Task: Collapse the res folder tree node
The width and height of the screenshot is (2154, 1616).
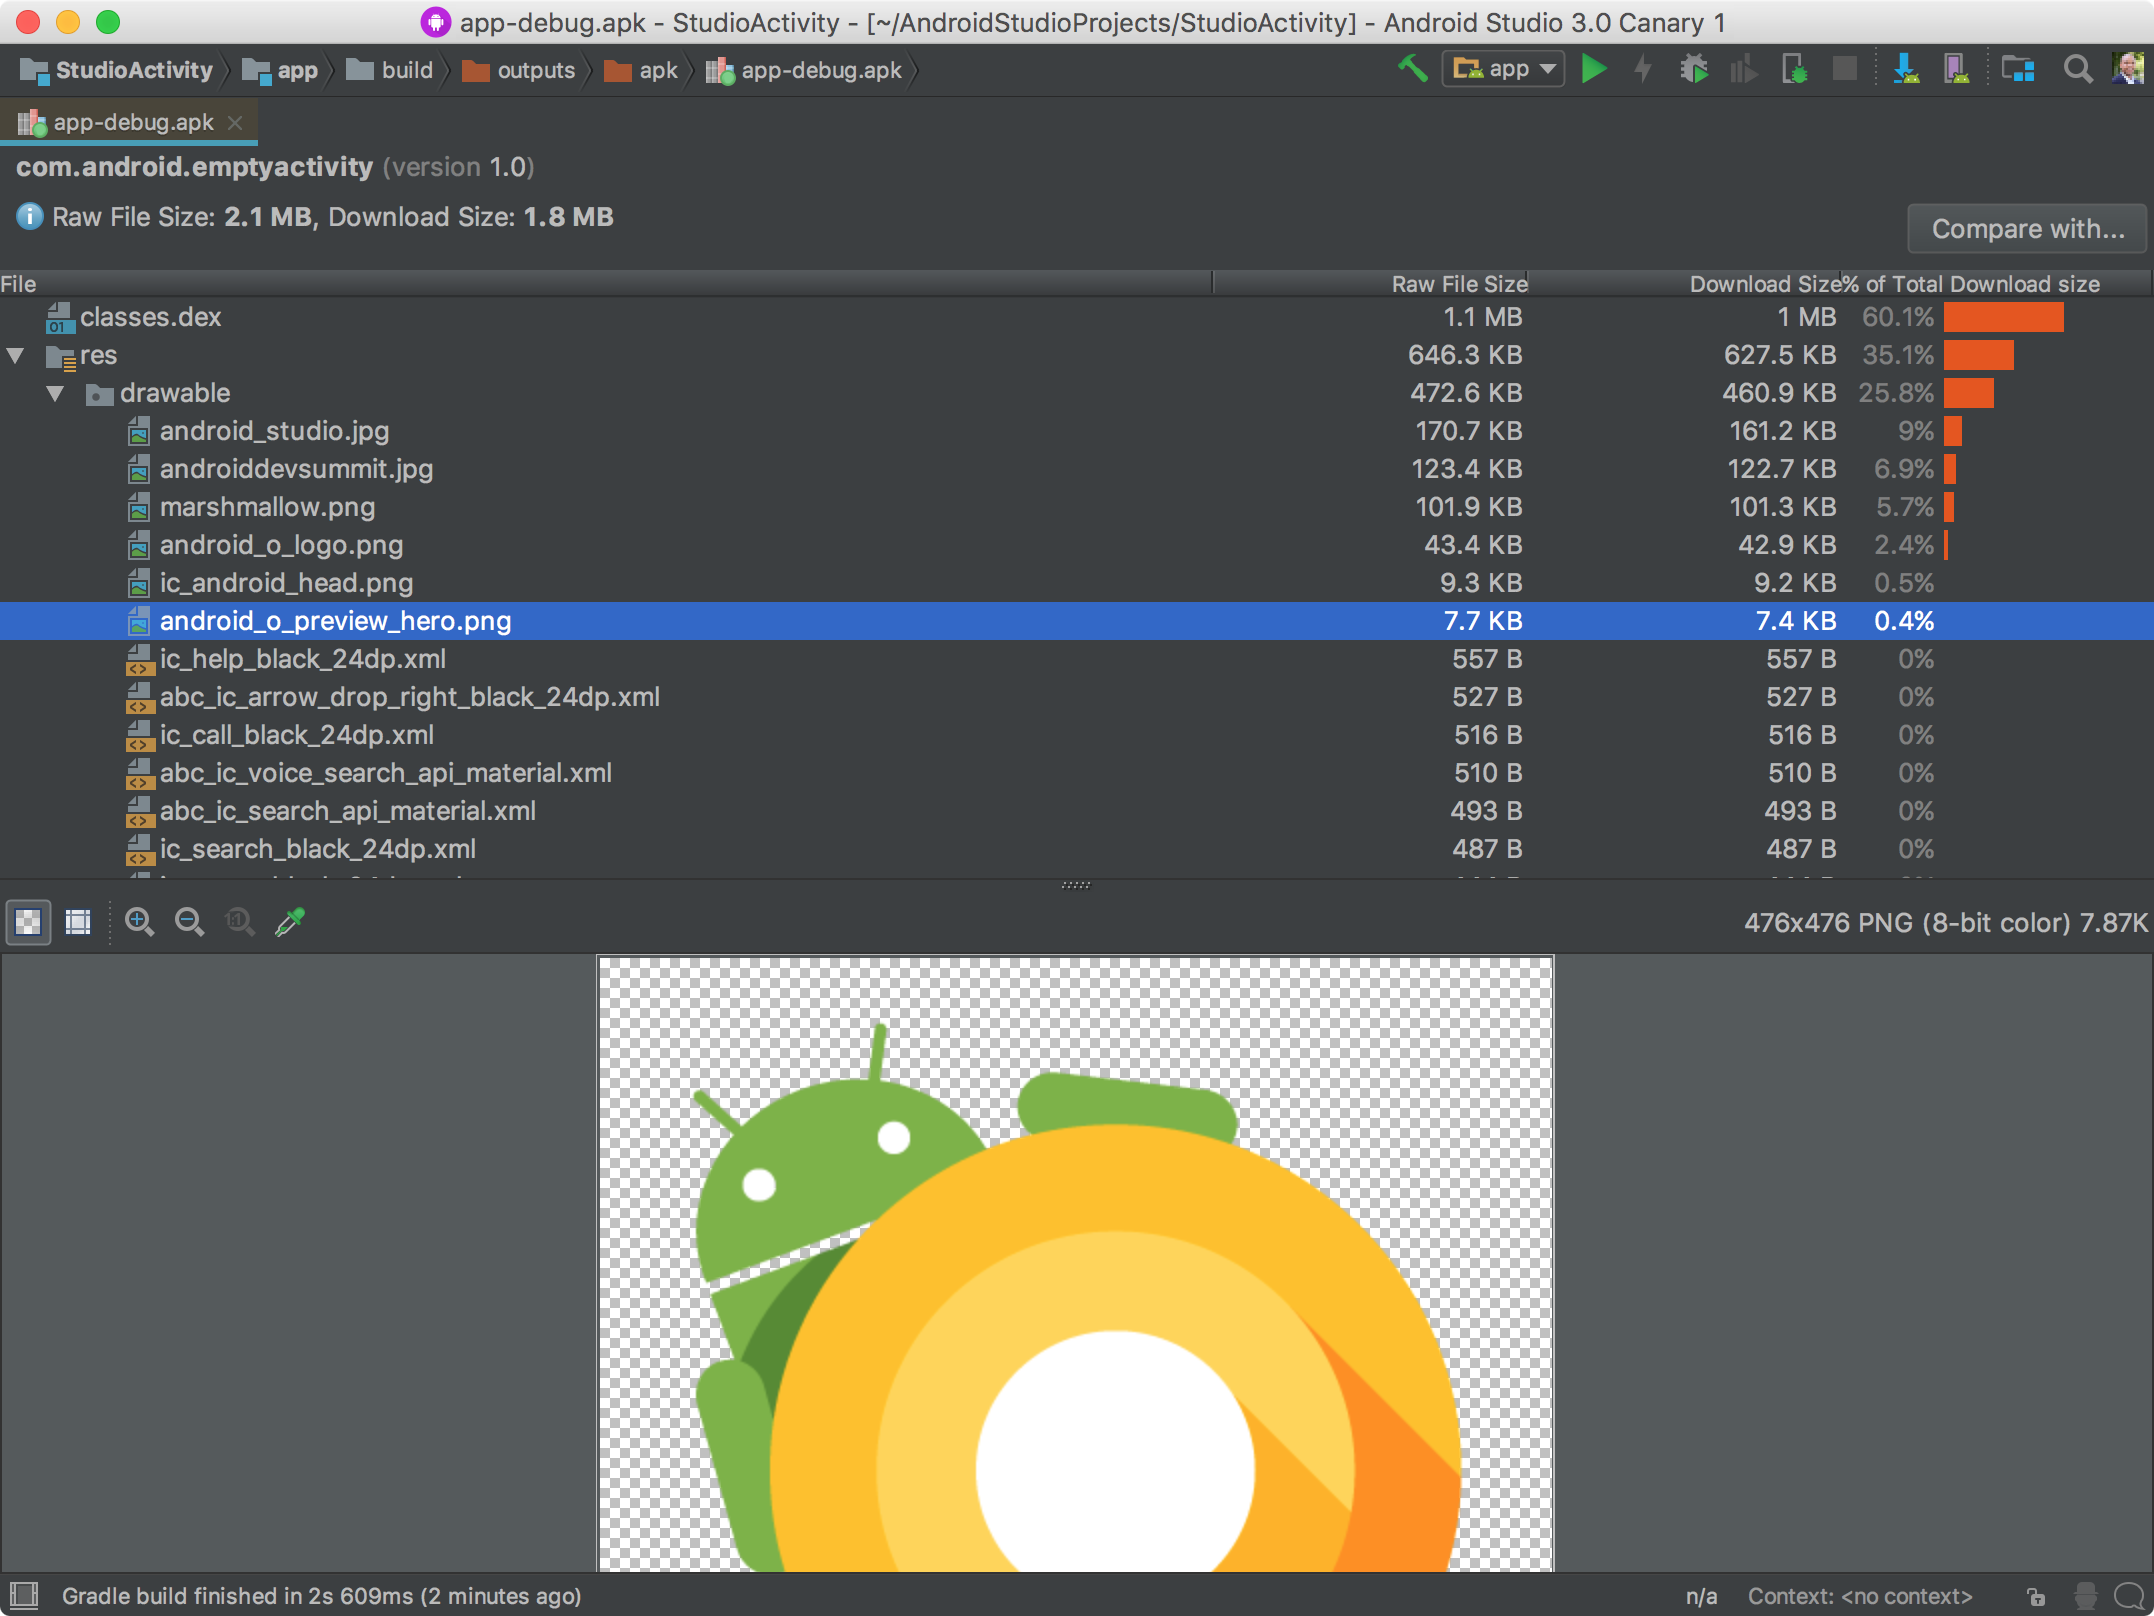Action: click(16, 355)
